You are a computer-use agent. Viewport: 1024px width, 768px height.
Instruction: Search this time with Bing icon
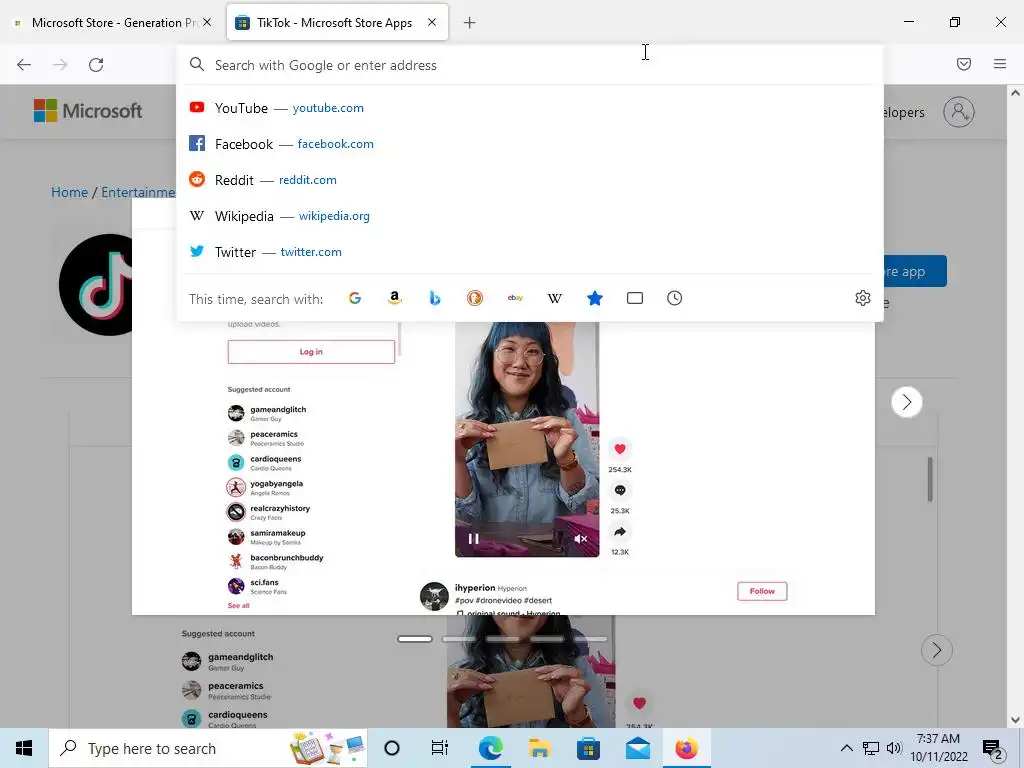[x=435, y=298]
